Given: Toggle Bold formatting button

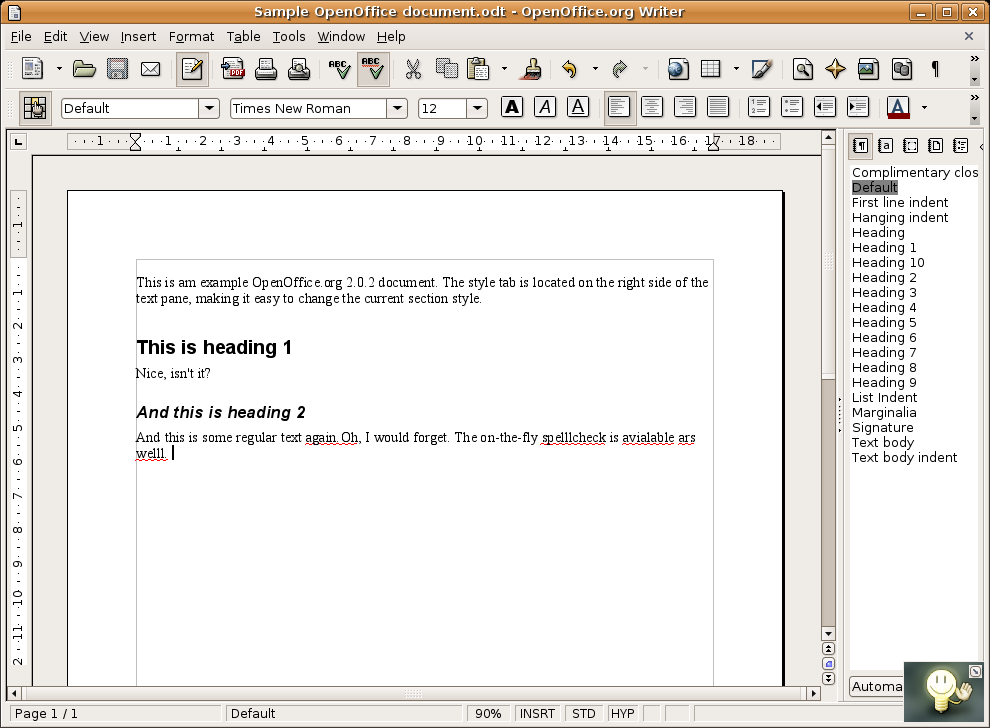Looking at the screenshot, I should (x=512, y=107).
